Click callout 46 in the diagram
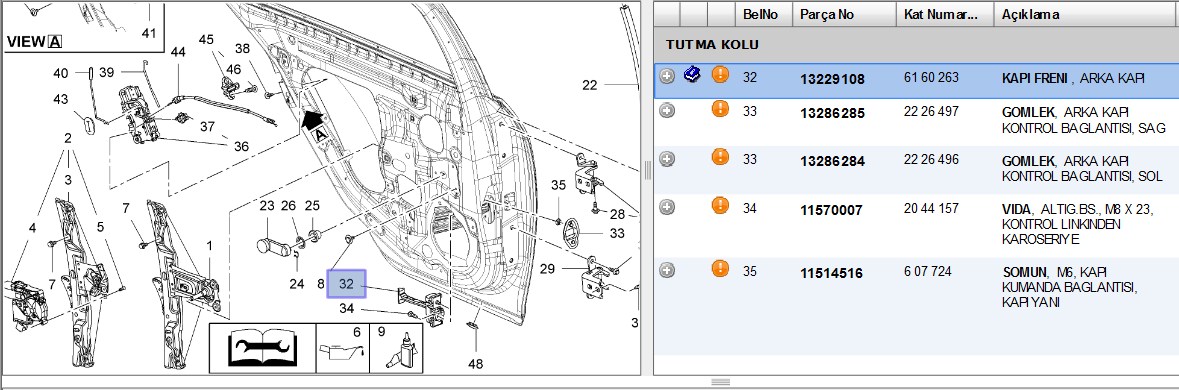1179x390 pixels. pos(234,69)
